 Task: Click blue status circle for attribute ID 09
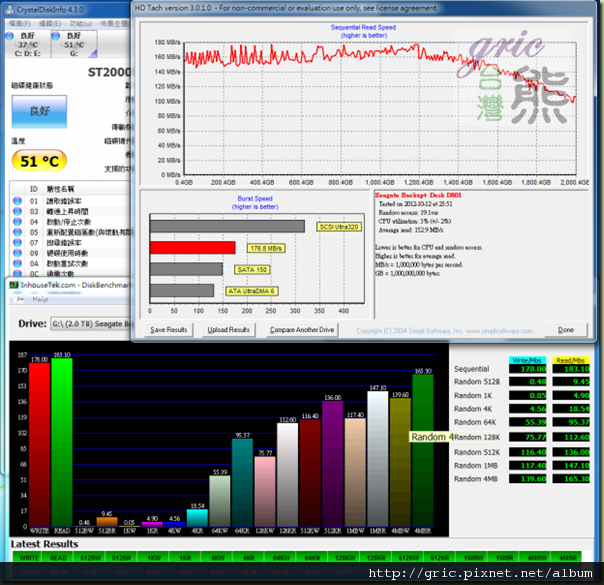pos(17,253)
